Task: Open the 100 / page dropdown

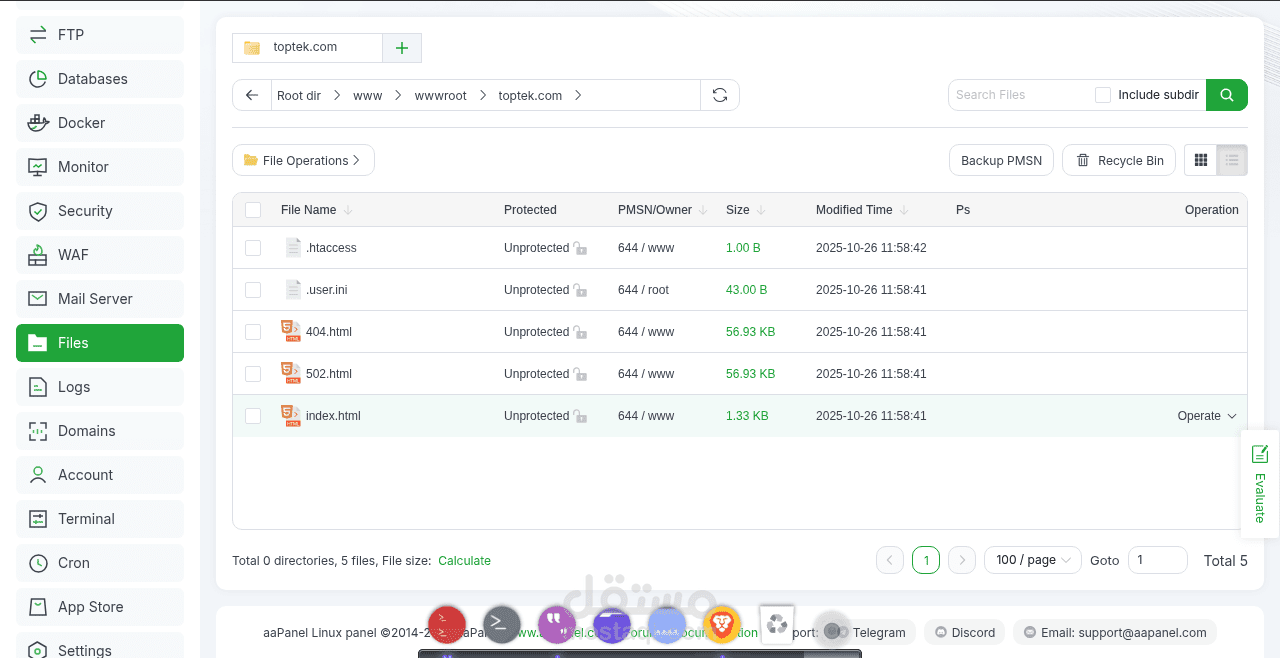Action: coord(1033,560)
